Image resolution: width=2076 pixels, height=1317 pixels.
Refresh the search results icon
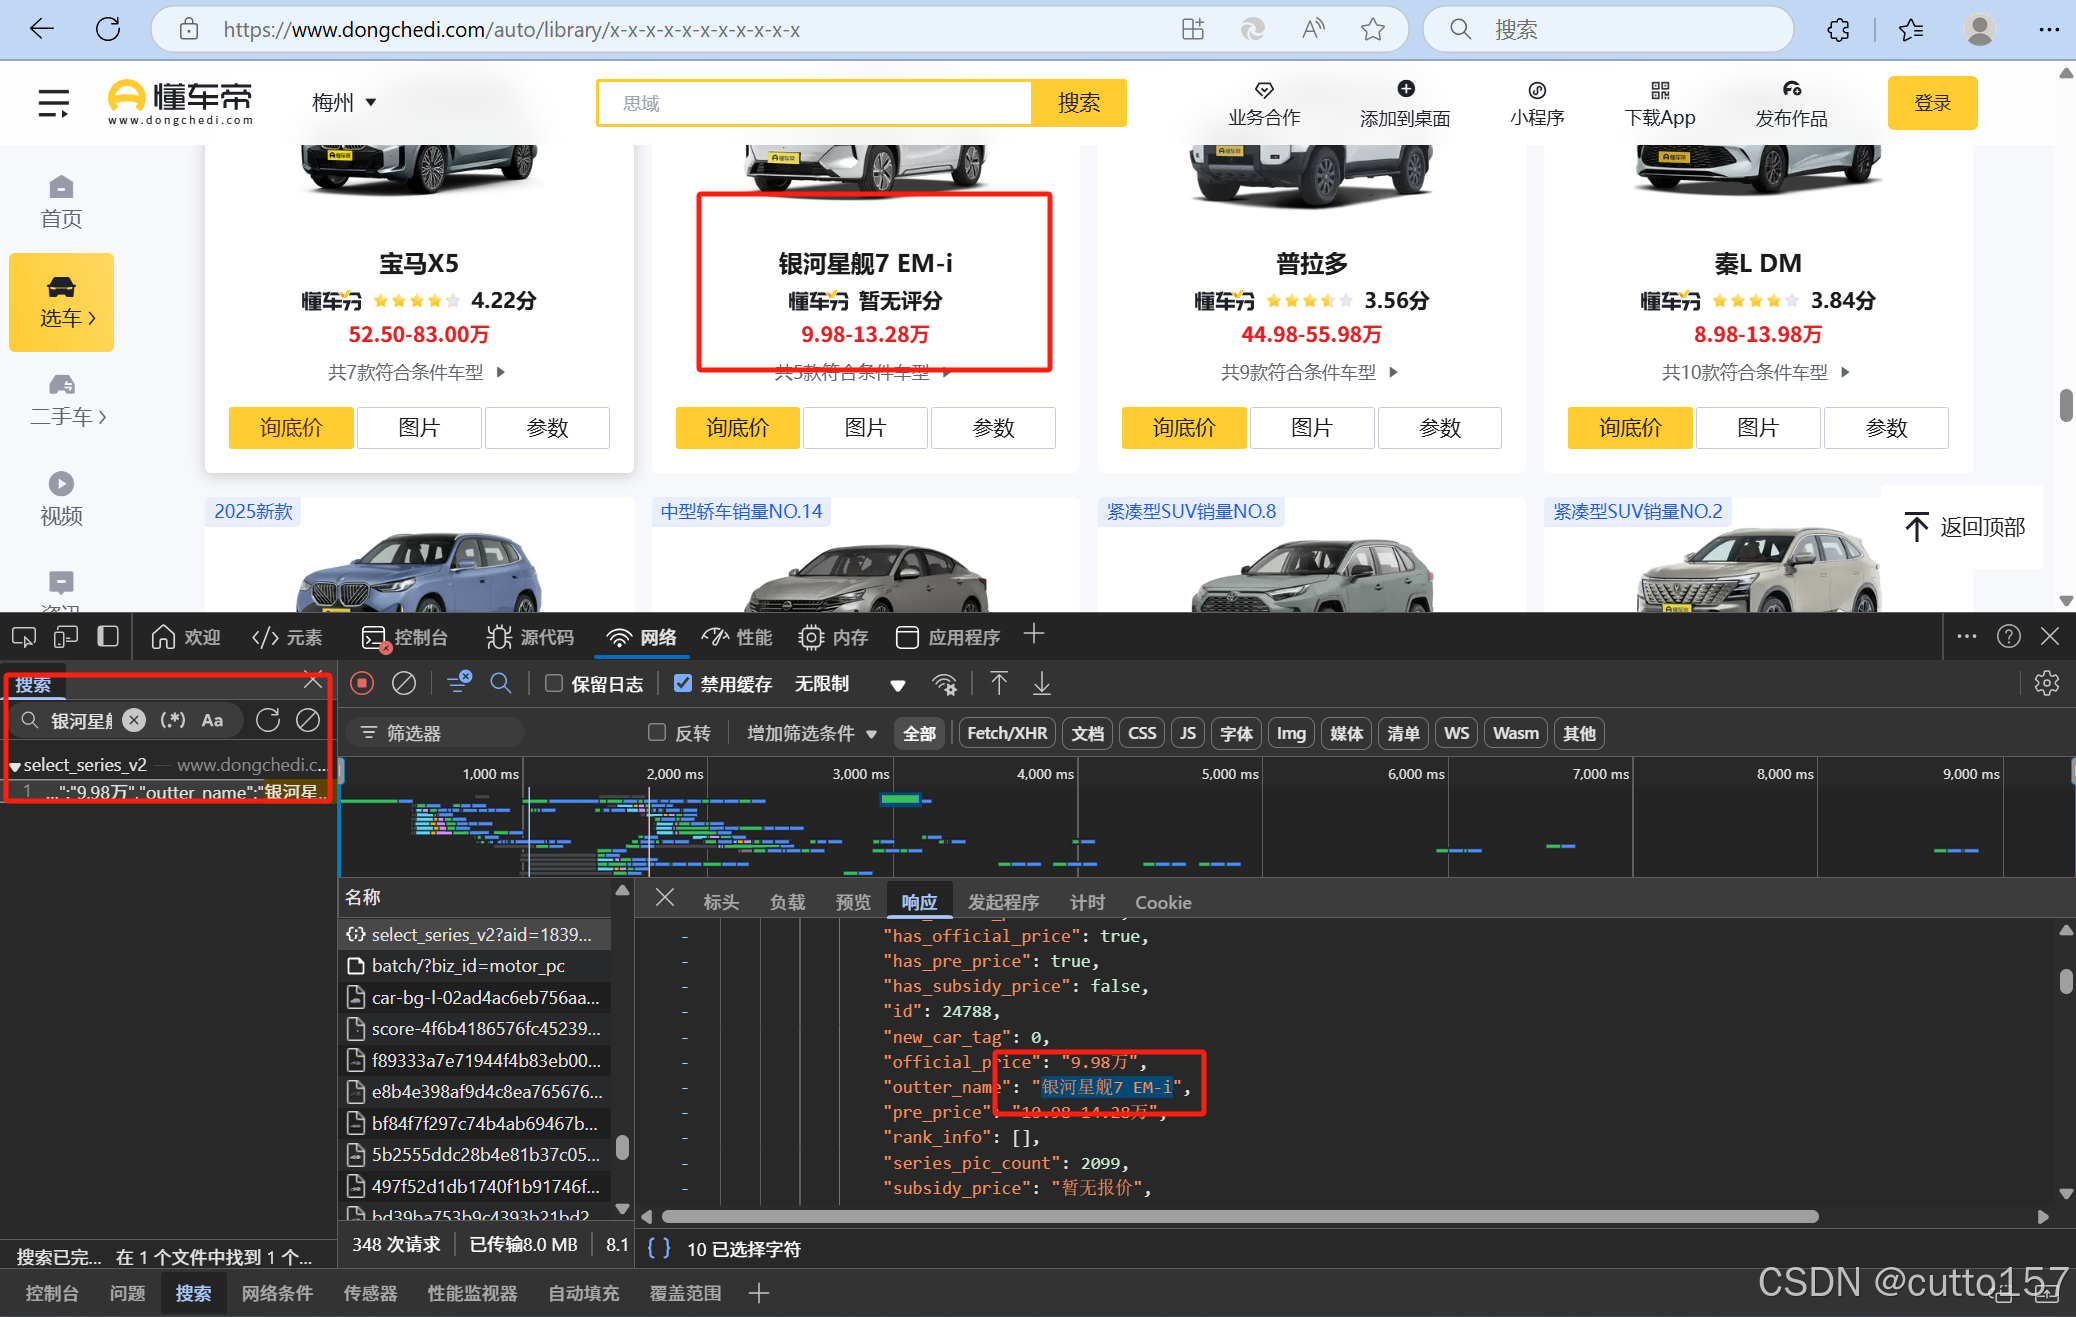click(x=268, y=720)
